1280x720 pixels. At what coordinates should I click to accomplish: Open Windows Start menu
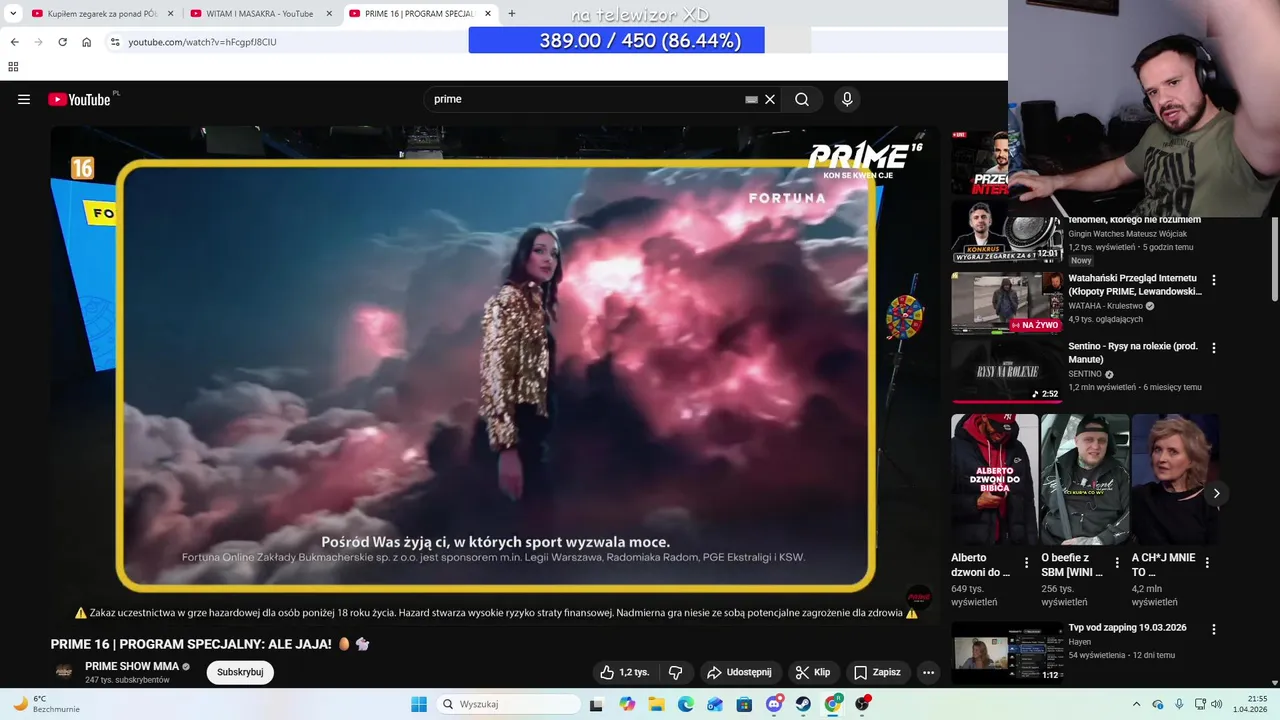click(x=419, y=704)
